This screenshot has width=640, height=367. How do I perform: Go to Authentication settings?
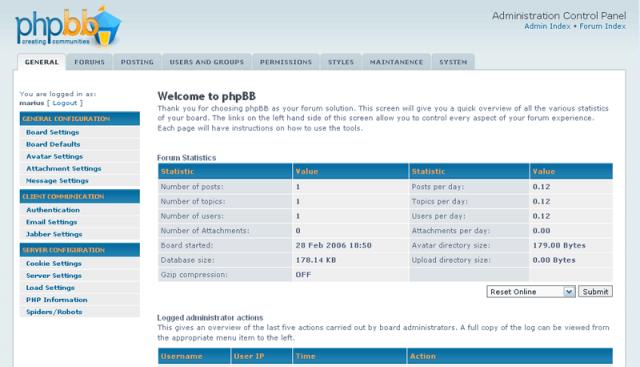[x=53, y=210]
